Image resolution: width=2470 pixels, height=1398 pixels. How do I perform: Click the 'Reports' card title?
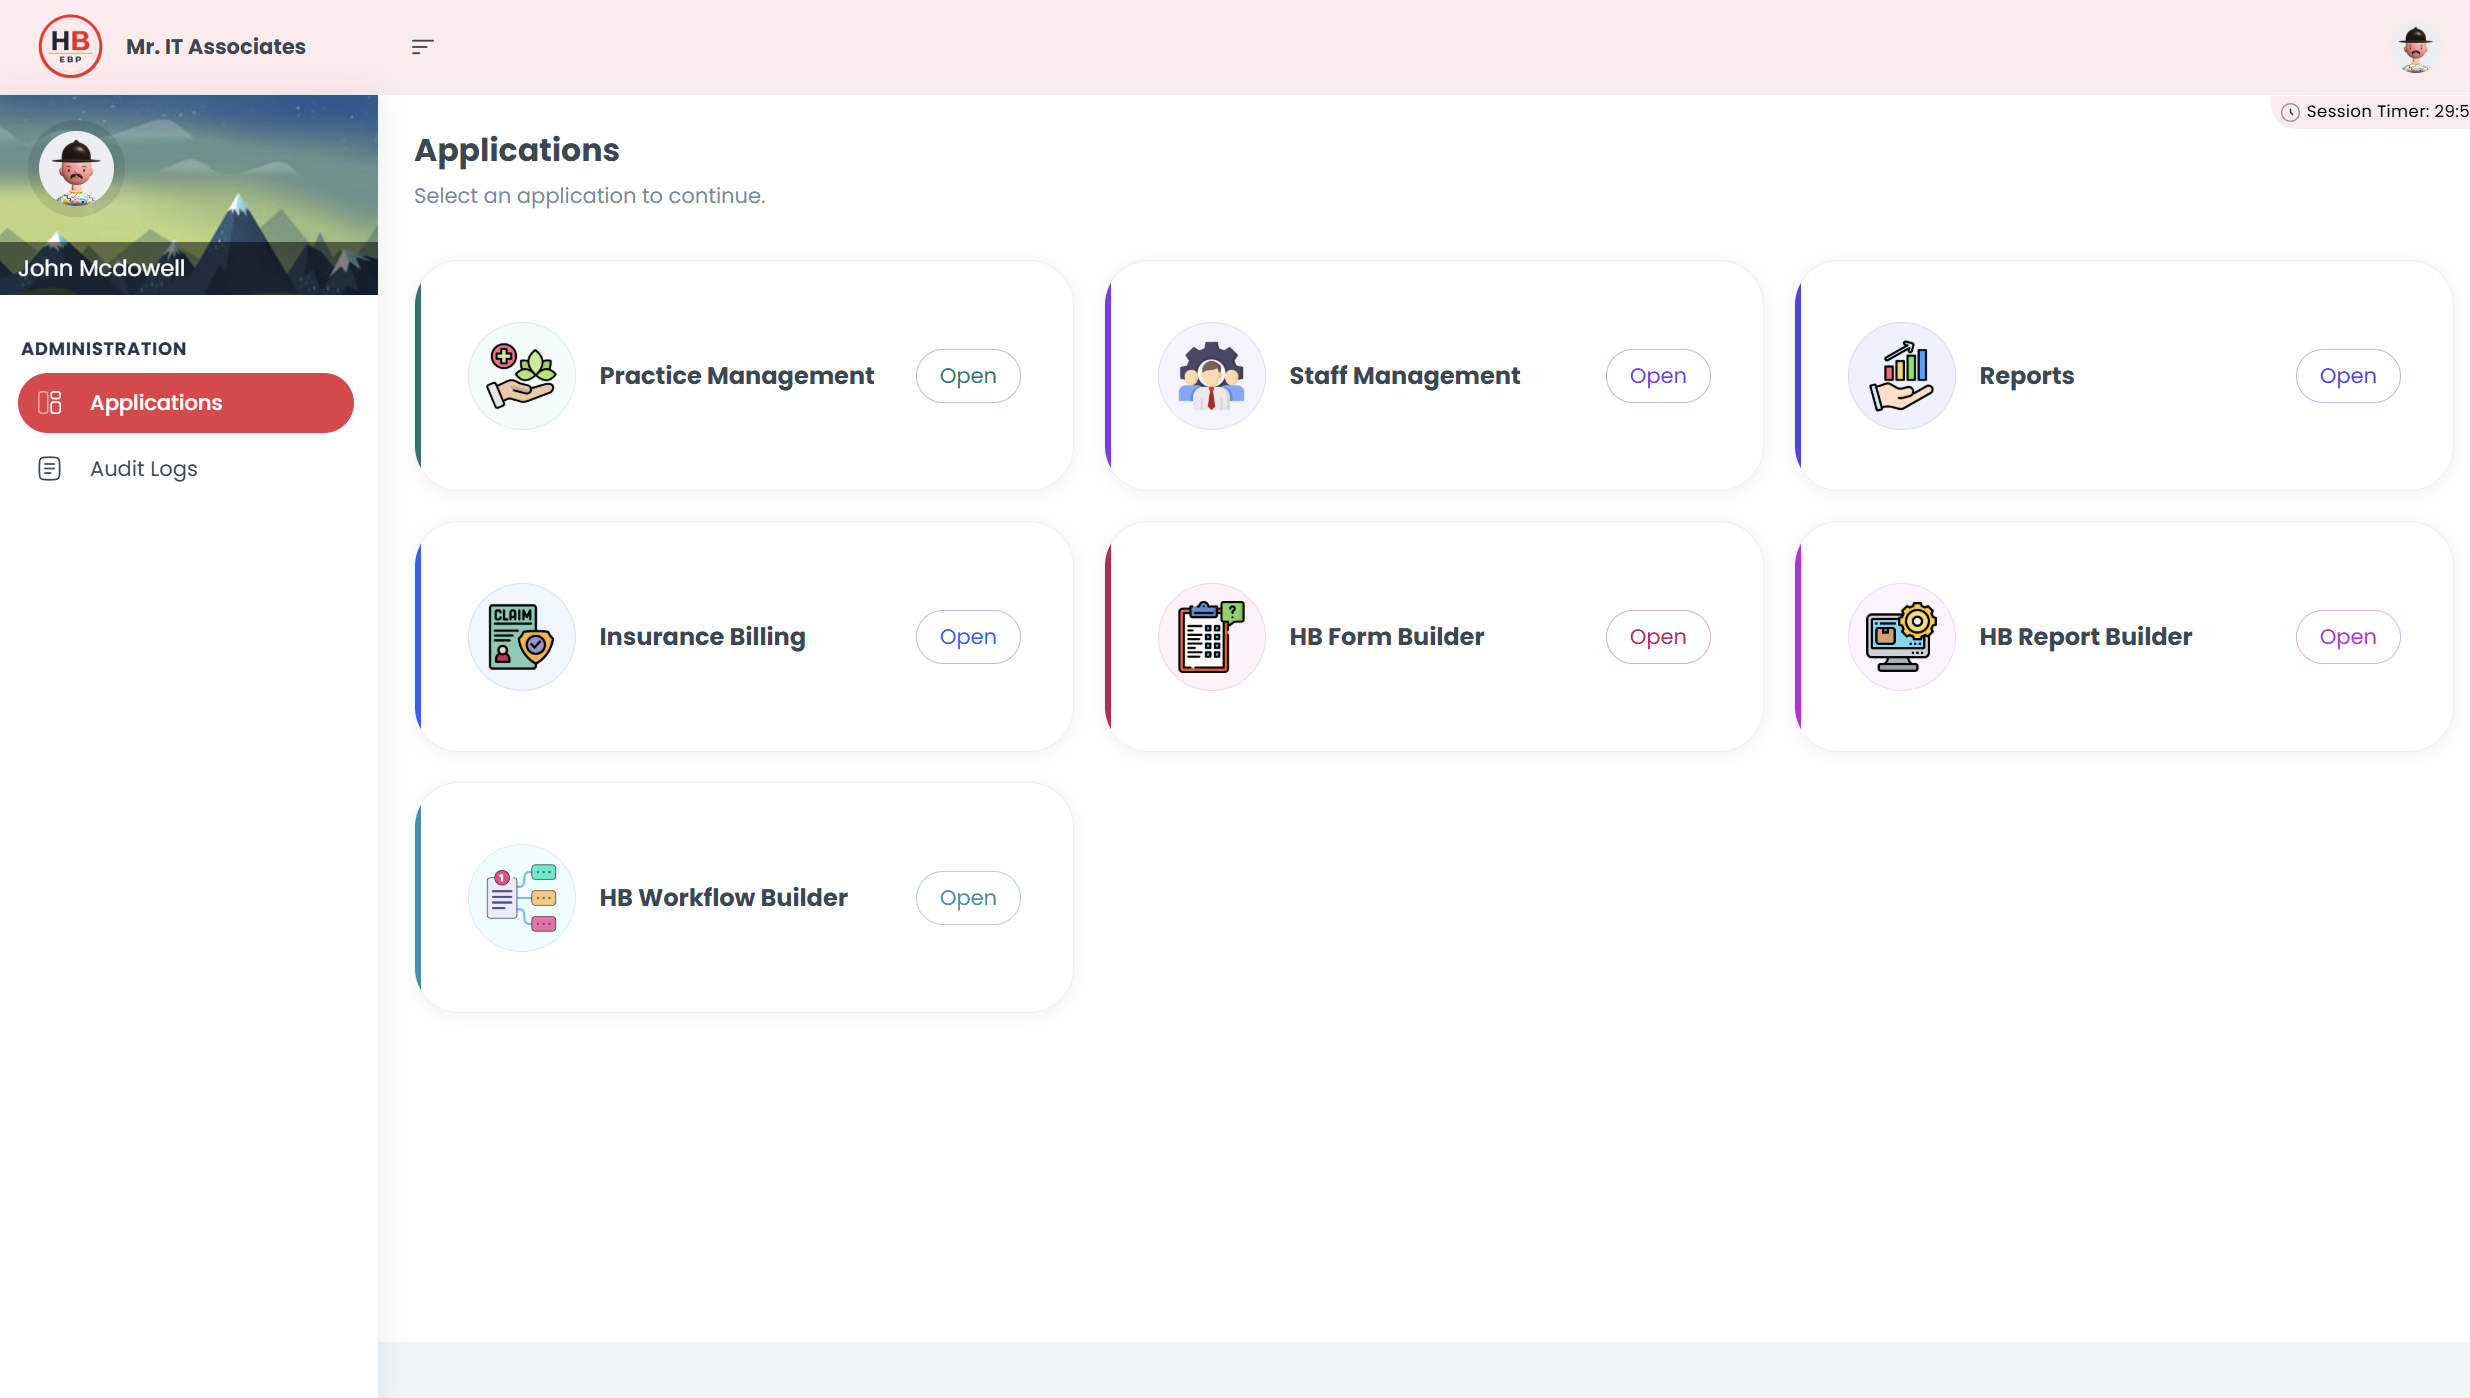coord(2027,376)
